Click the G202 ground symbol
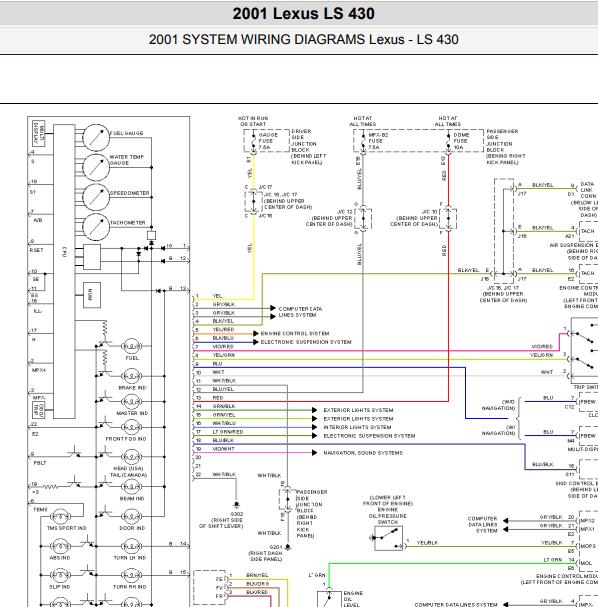 [x=236, y=505]
